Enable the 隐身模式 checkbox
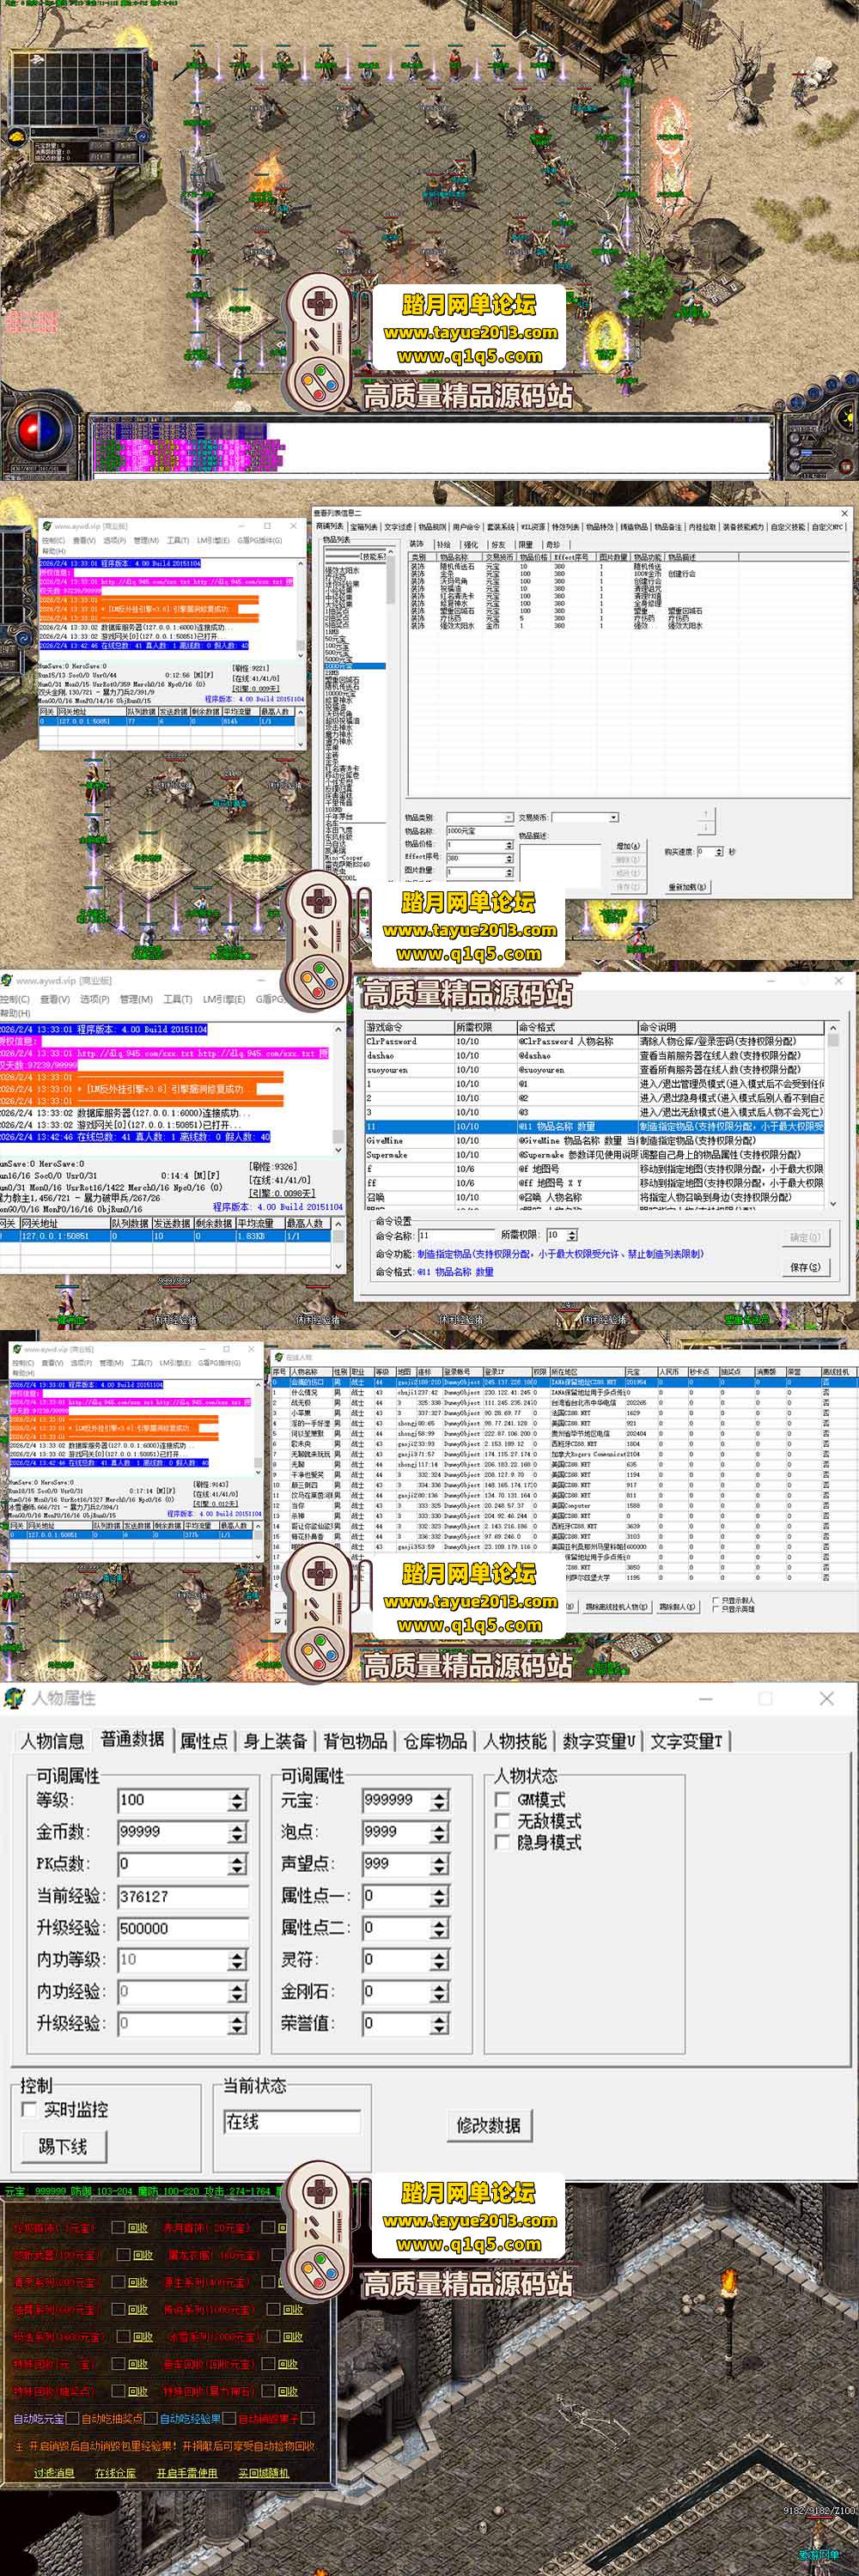 coord(503,1842)
